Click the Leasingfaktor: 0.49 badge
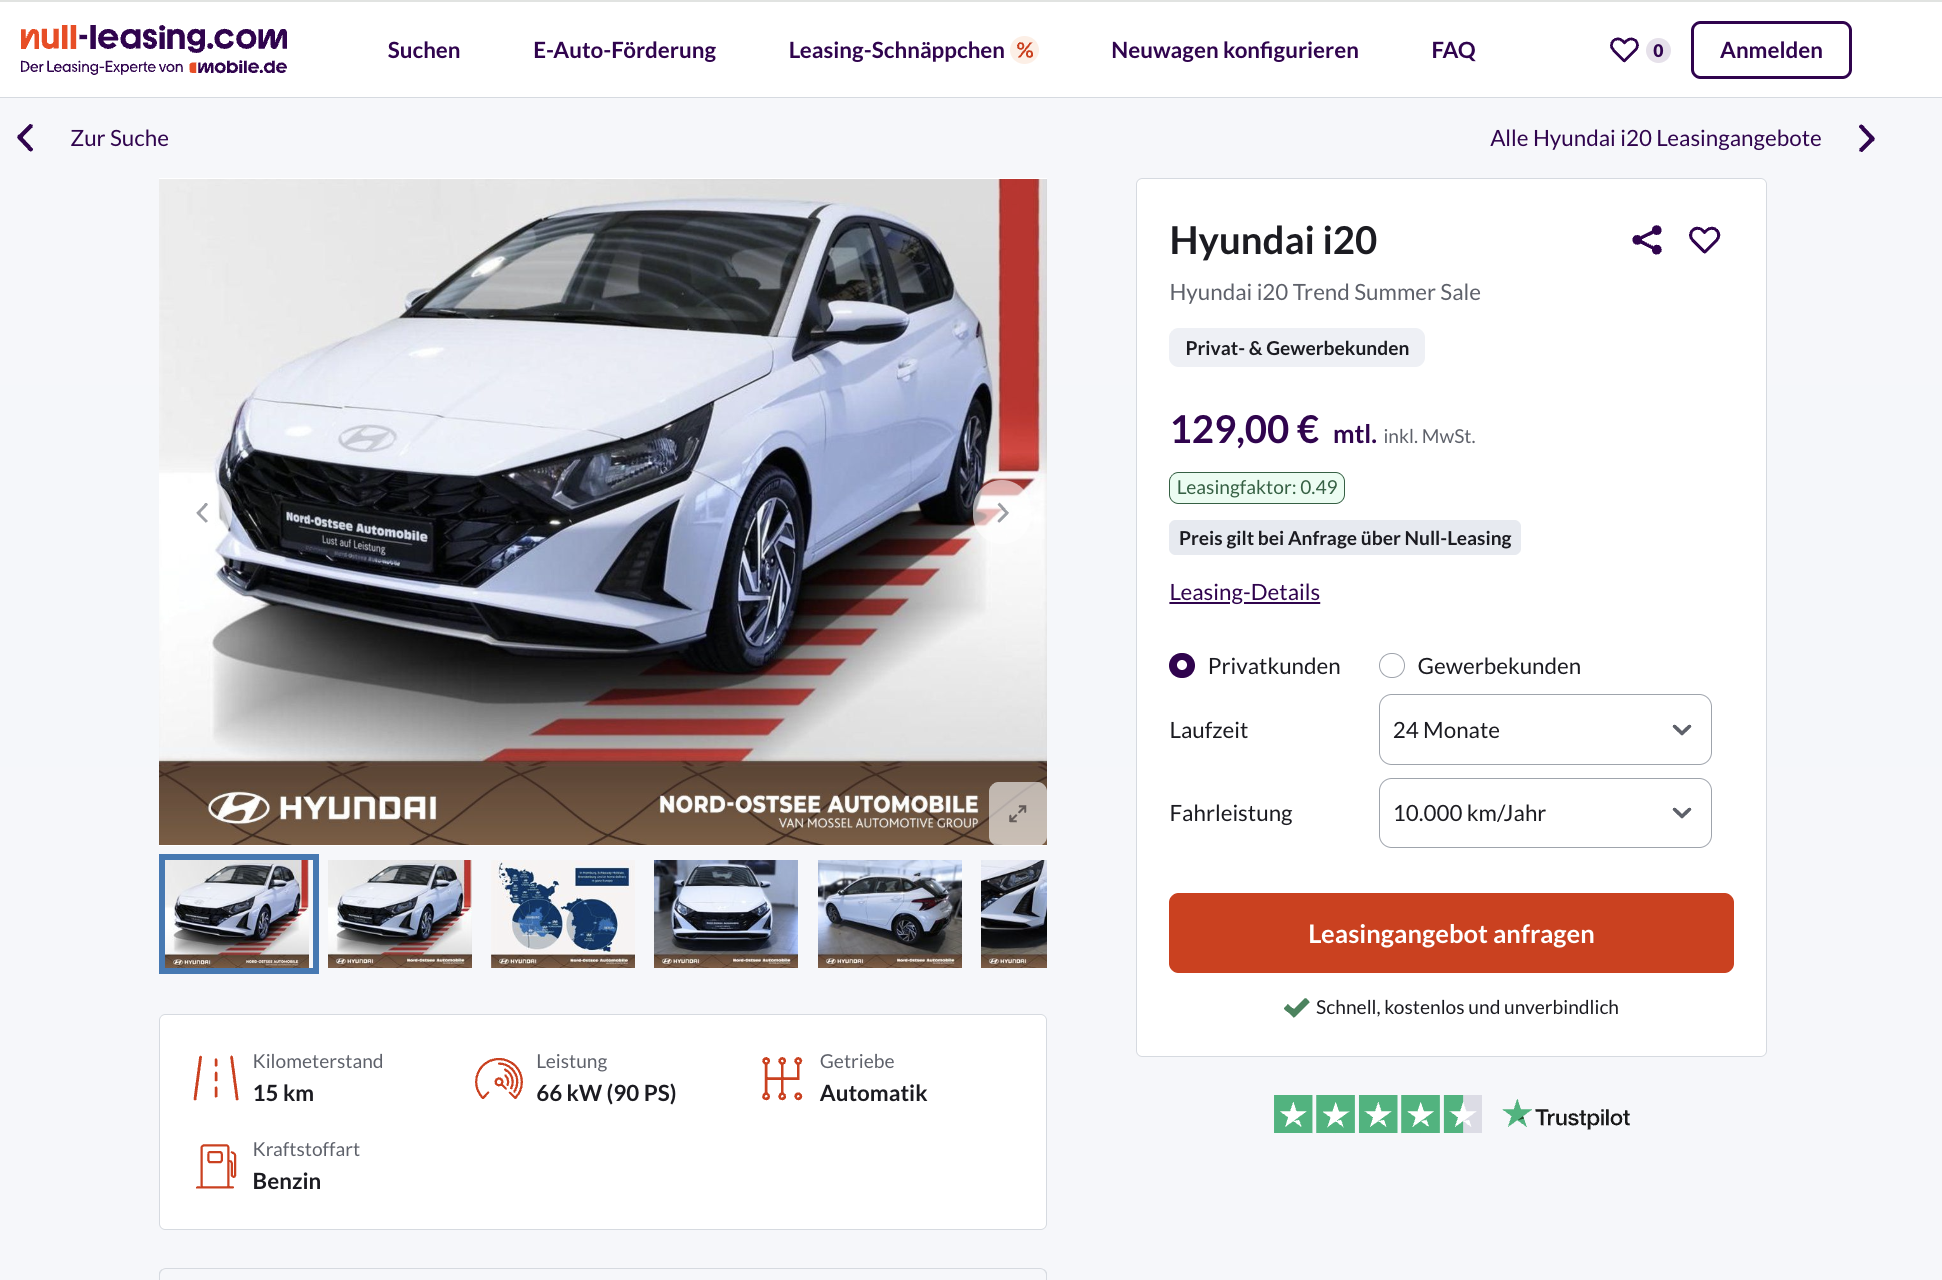 point(1257,488)
